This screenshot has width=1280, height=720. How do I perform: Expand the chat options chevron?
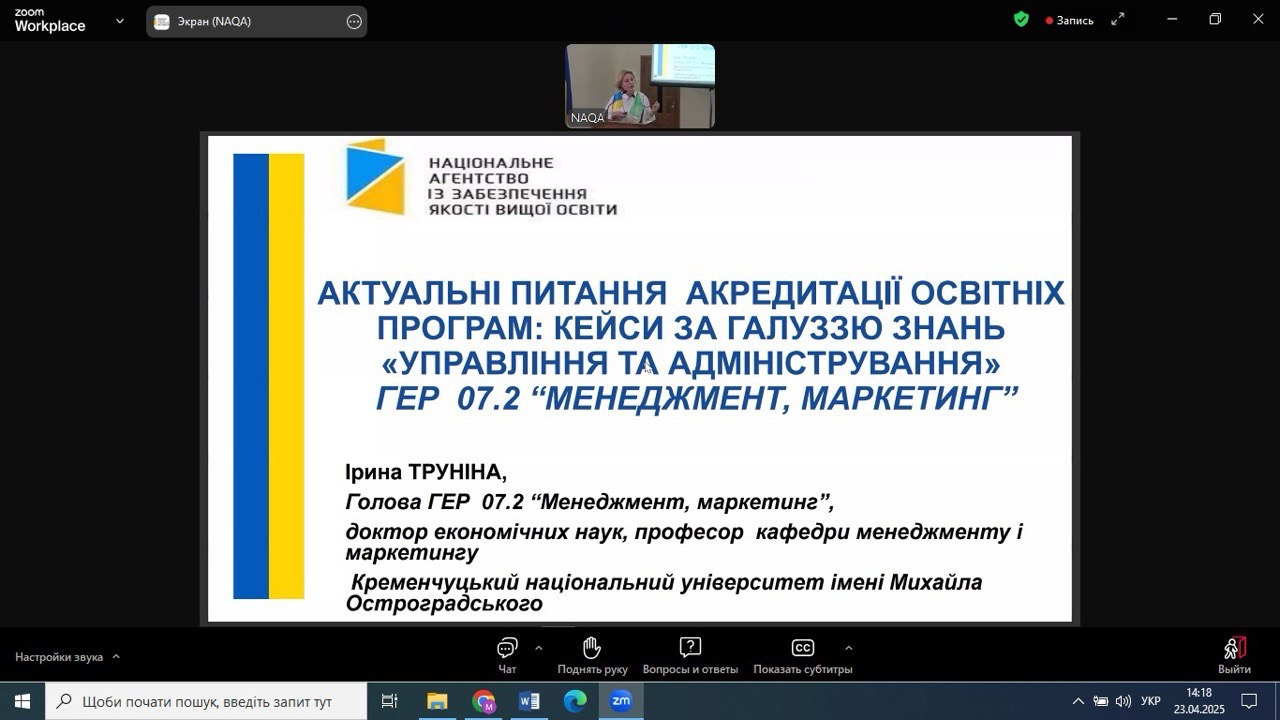tap(539, 647)
